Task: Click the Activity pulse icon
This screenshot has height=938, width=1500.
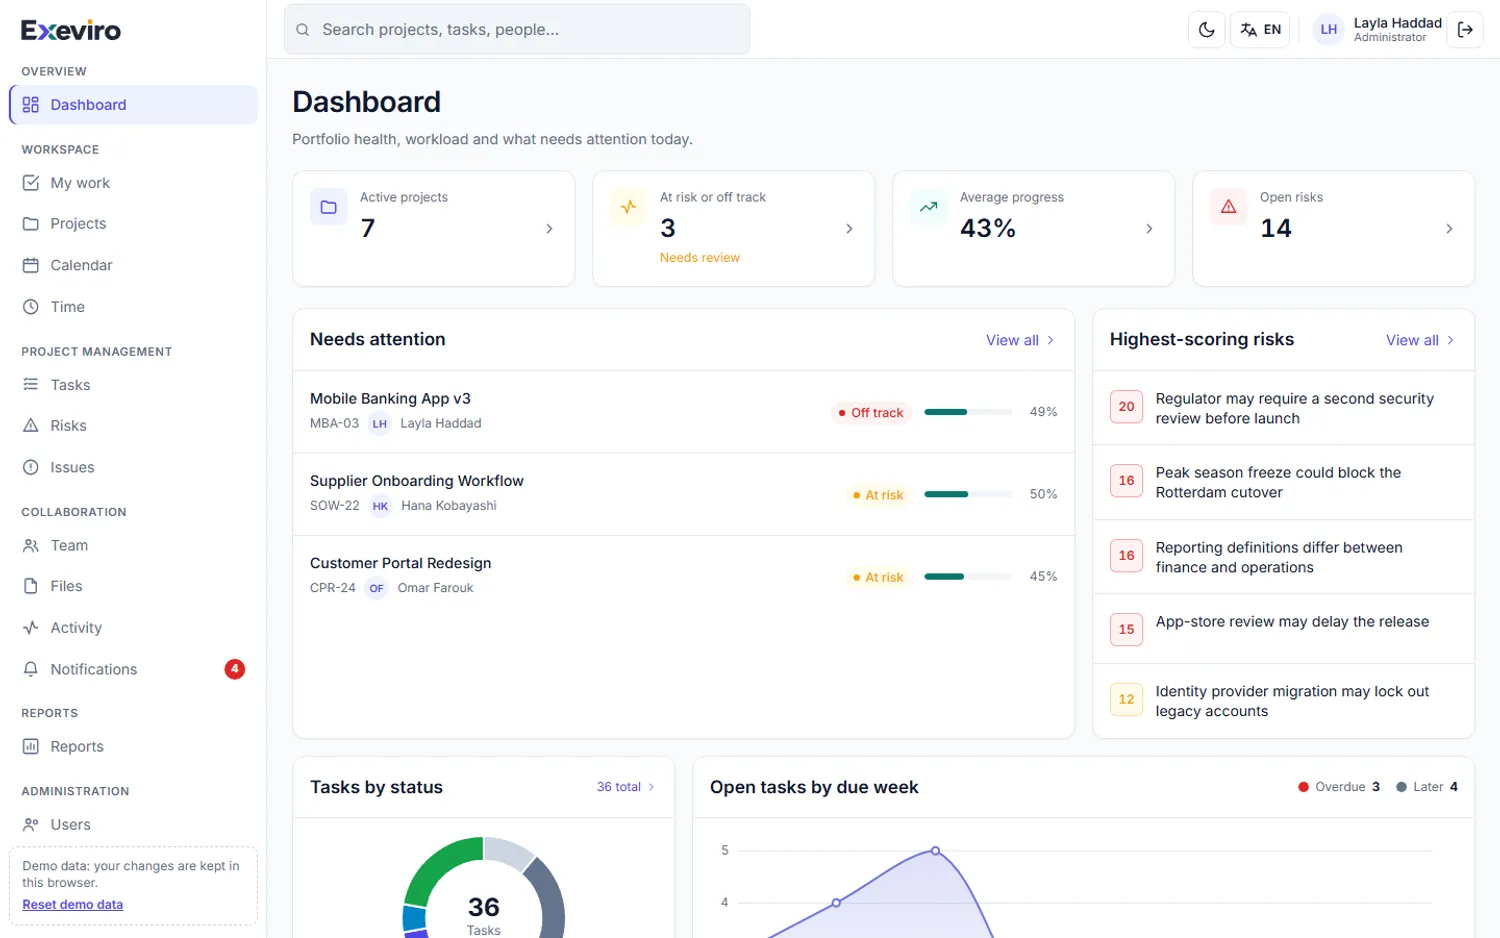Action: [x=31, y=628]
